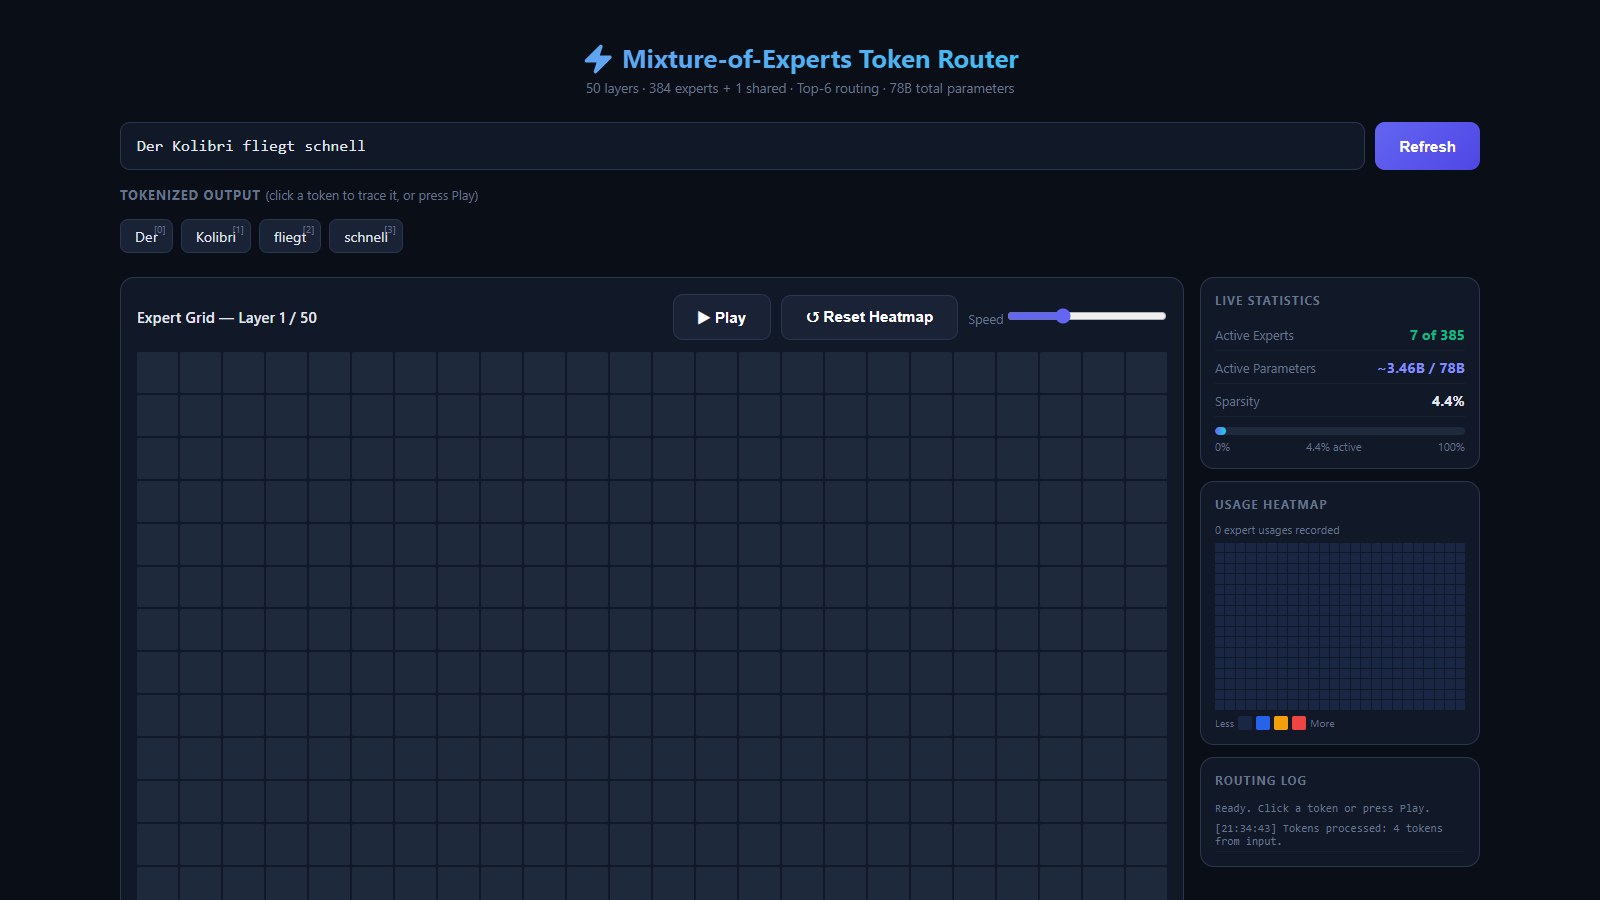Click Reset Heatmap button
The width and height of the screenshot is (1600, 900).
(x=869, y=317)
